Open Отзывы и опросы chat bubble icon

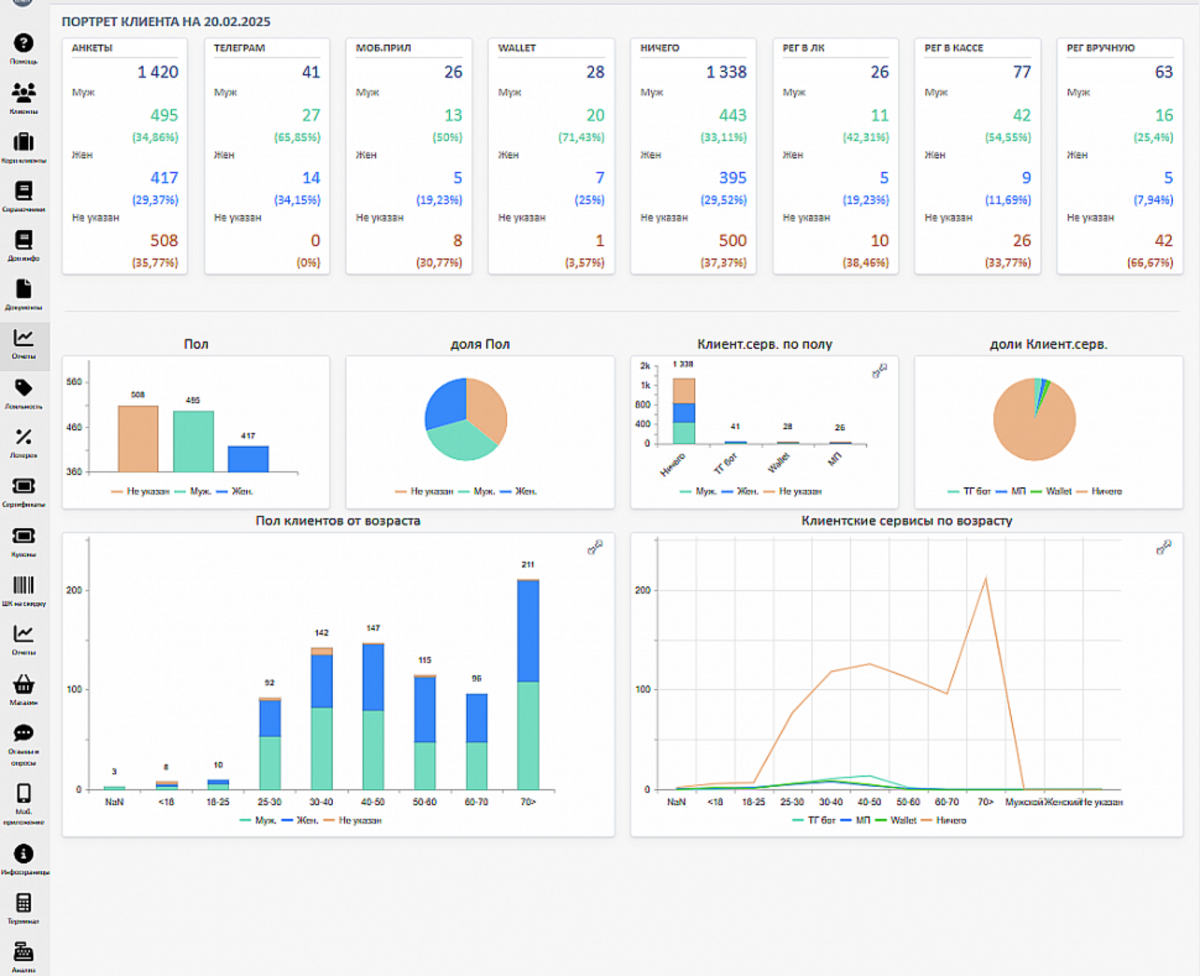pyautogui.click(x=24, y=734)
